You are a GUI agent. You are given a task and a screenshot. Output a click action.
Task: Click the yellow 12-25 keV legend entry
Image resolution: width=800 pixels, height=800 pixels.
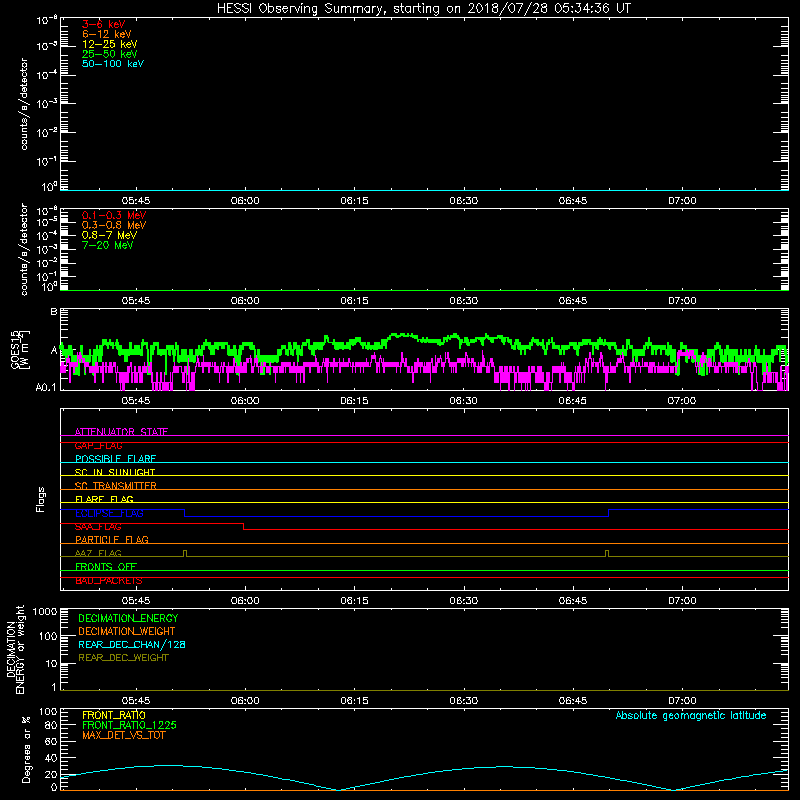pyautogui.click(x=110, y=44)
